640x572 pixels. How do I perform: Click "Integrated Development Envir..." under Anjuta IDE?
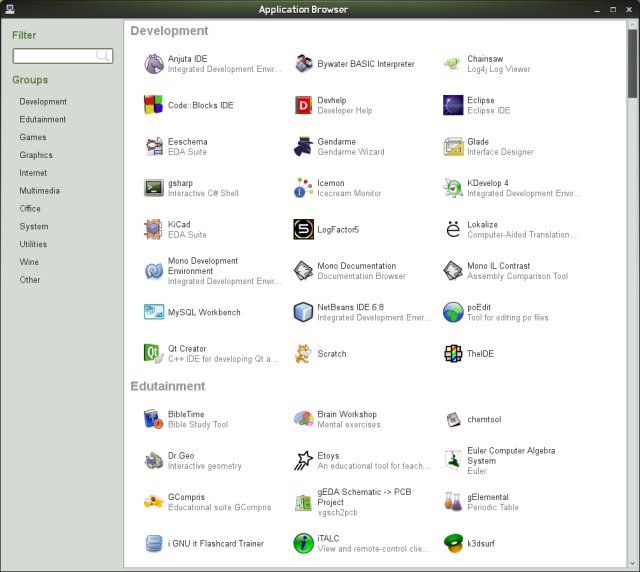click(224, 69)
